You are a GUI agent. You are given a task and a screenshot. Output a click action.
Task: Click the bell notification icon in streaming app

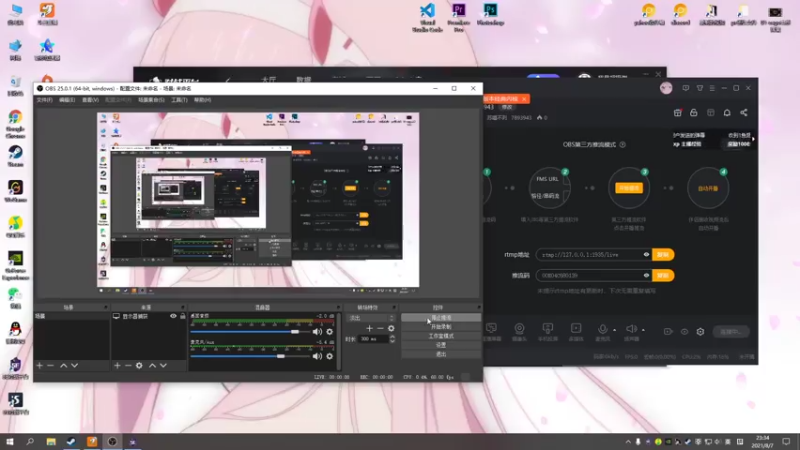(x=727, y=113)
